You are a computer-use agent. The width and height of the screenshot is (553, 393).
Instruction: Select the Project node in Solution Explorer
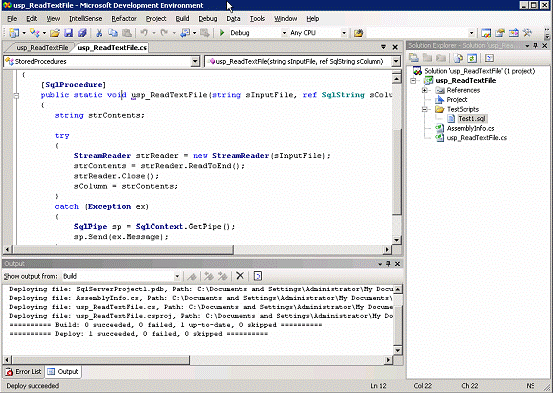pos(457,100)
